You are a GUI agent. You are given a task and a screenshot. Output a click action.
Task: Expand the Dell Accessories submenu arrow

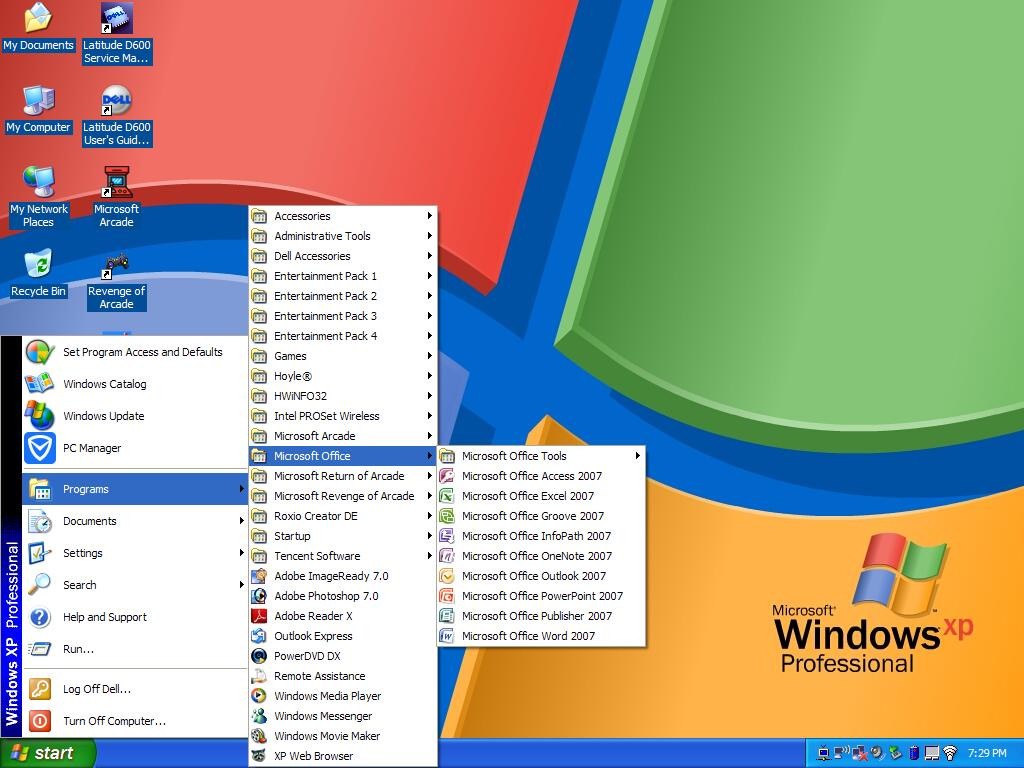[429, 256]
